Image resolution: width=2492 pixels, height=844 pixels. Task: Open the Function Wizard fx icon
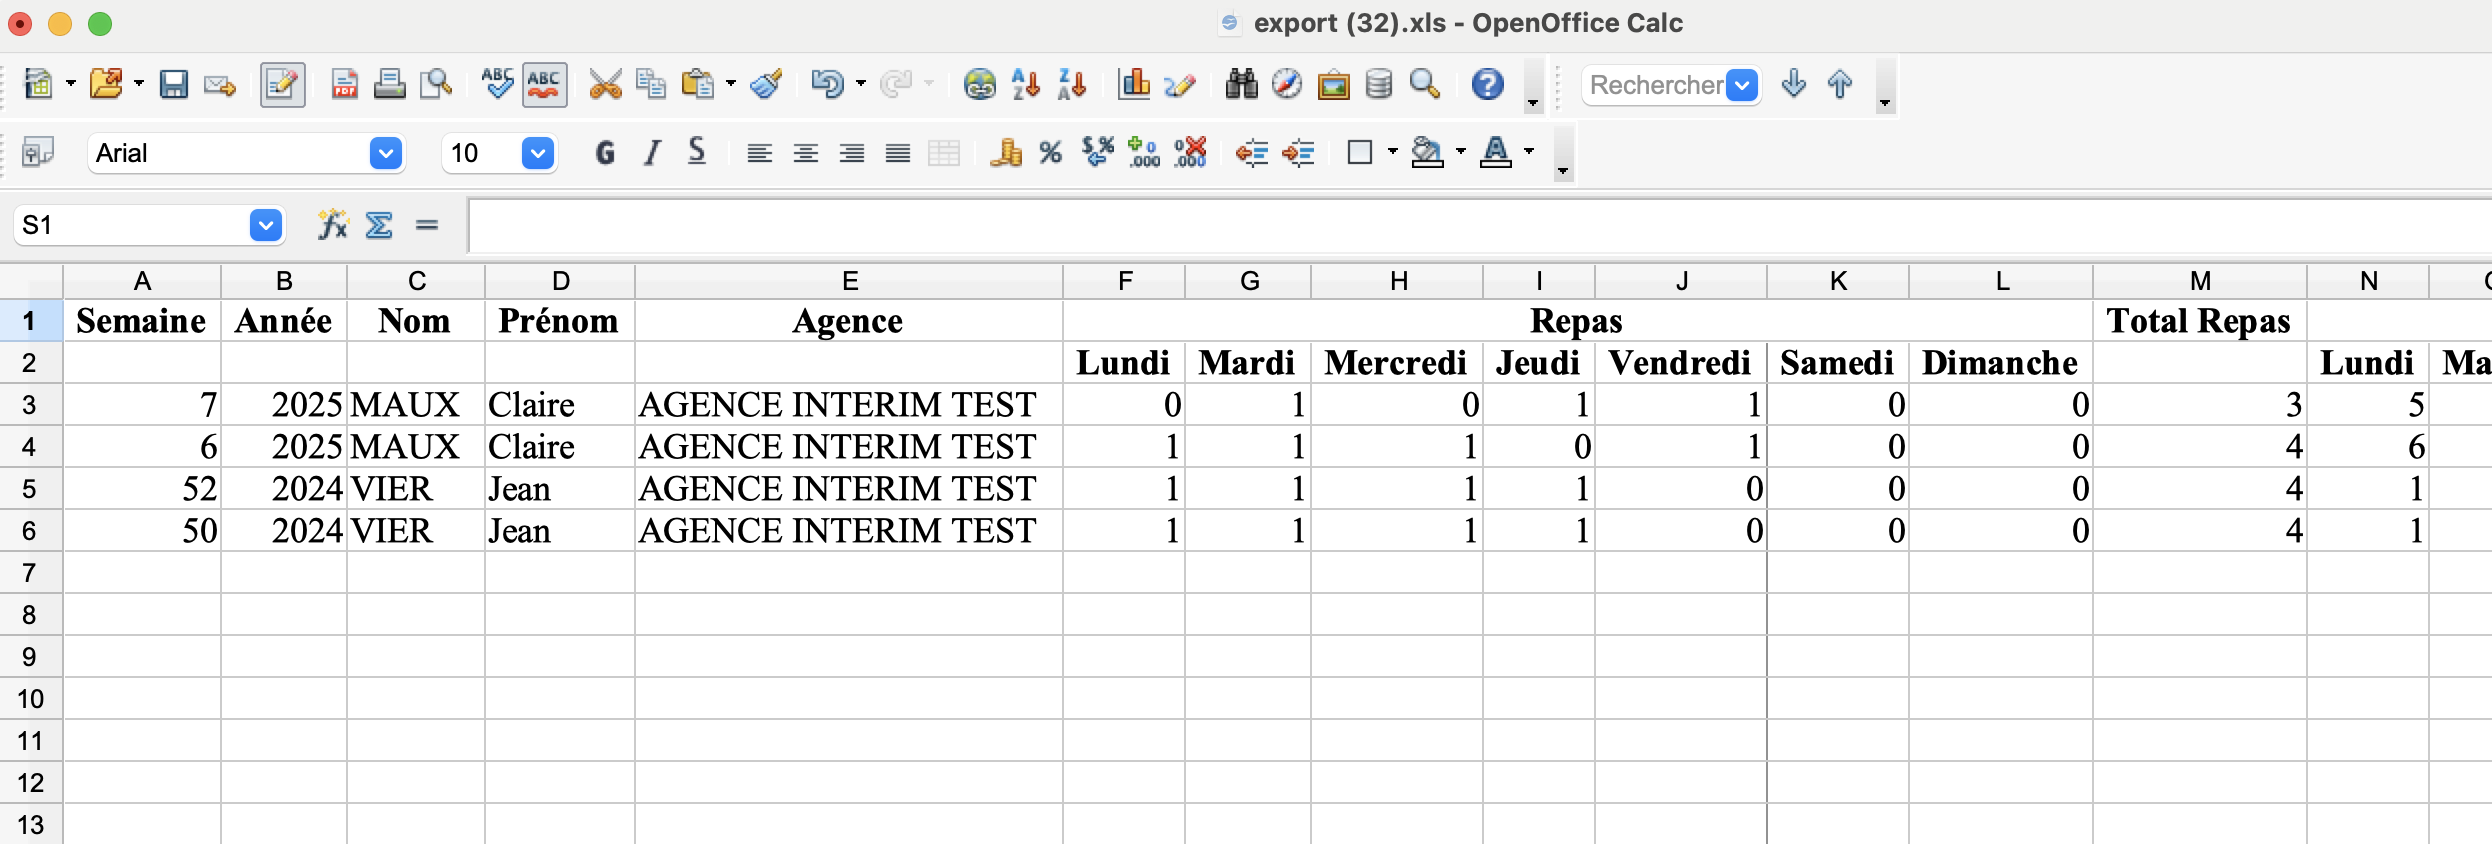(x=333, y=225)
